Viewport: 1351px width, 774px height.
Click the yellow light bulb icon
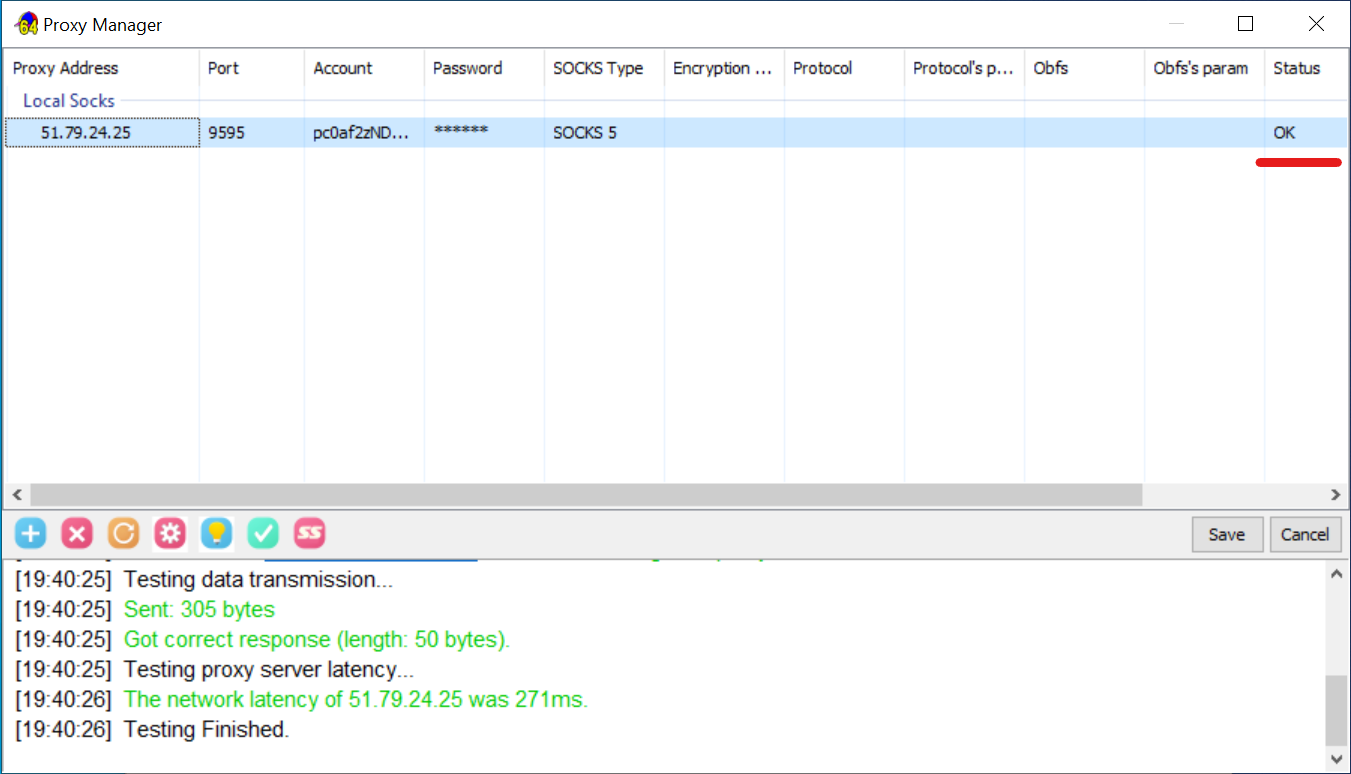coord(216,533)
